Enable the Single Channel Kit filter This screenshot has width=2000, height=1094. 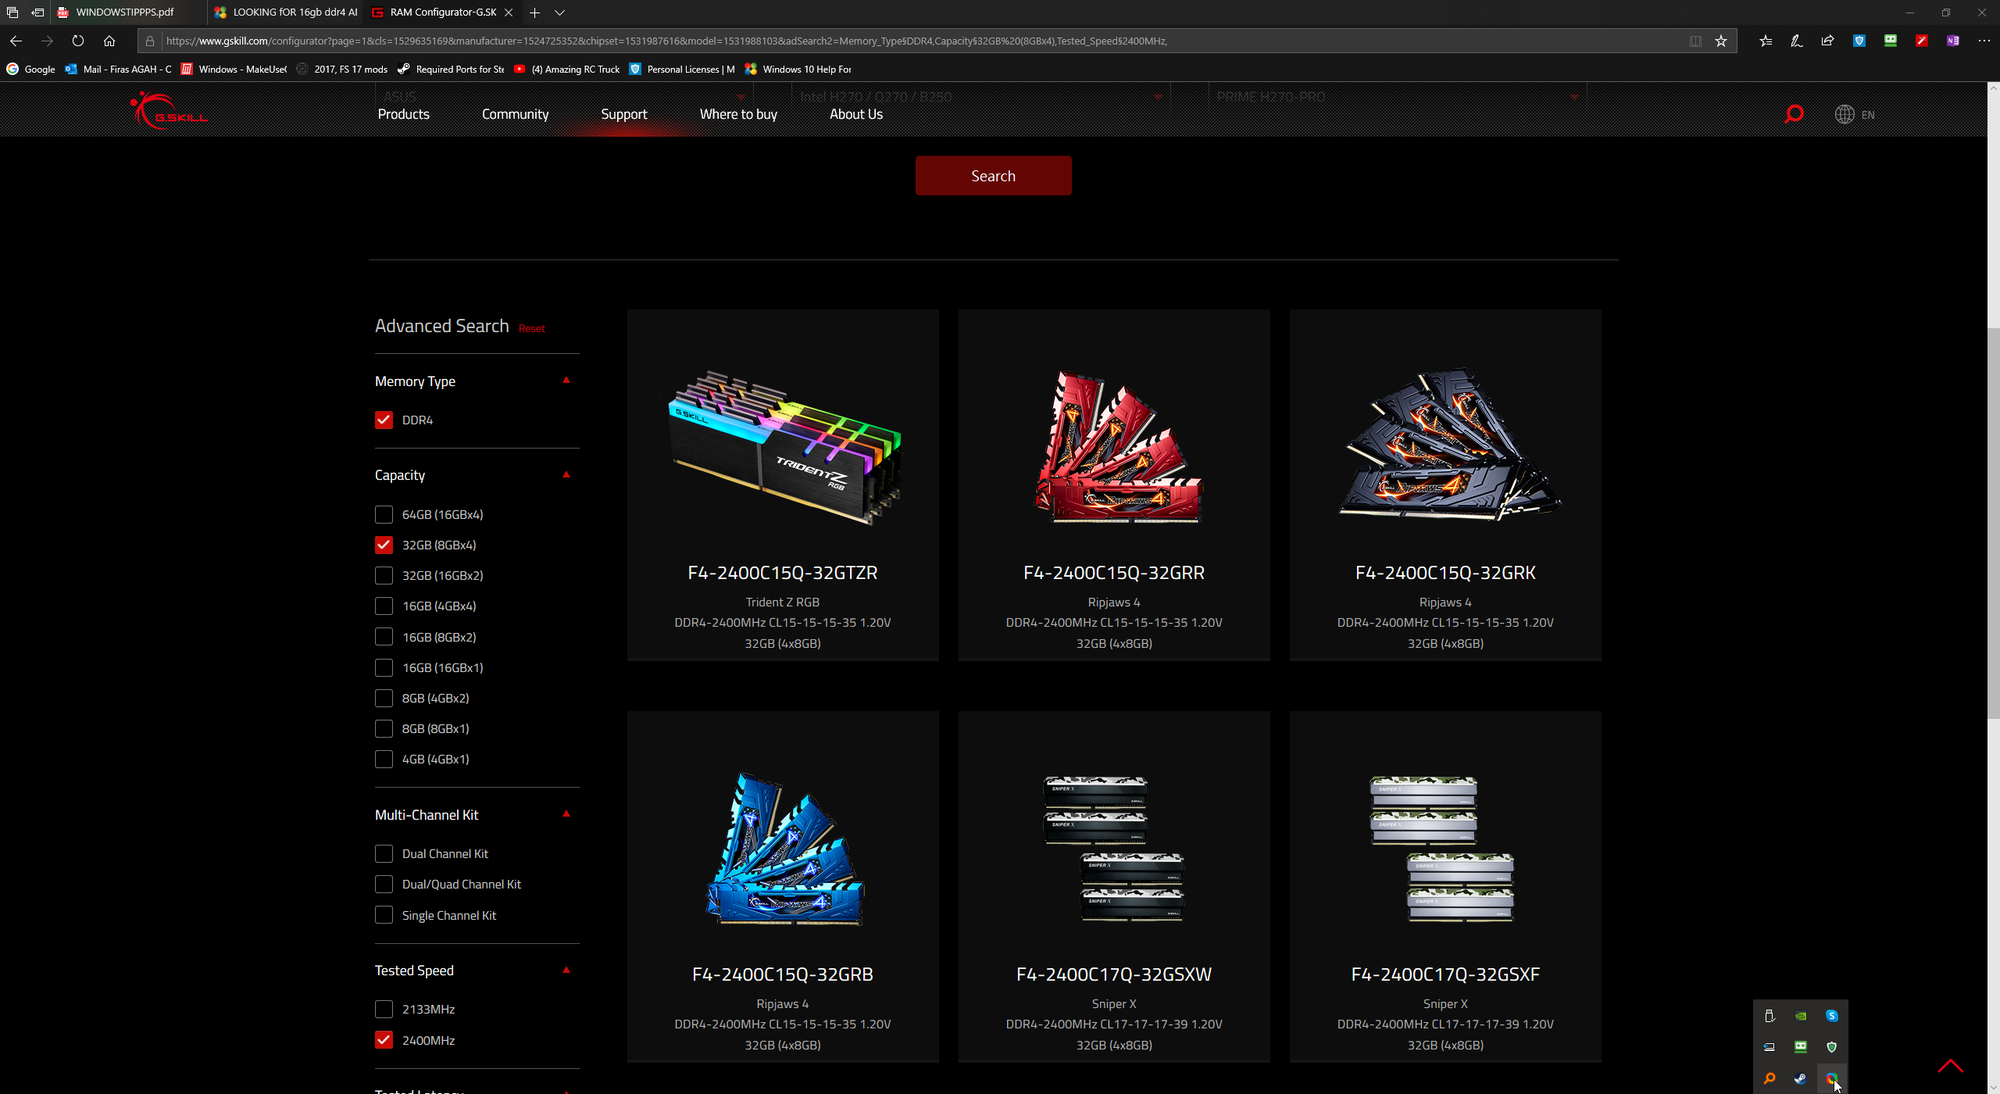tap(384, 915)
